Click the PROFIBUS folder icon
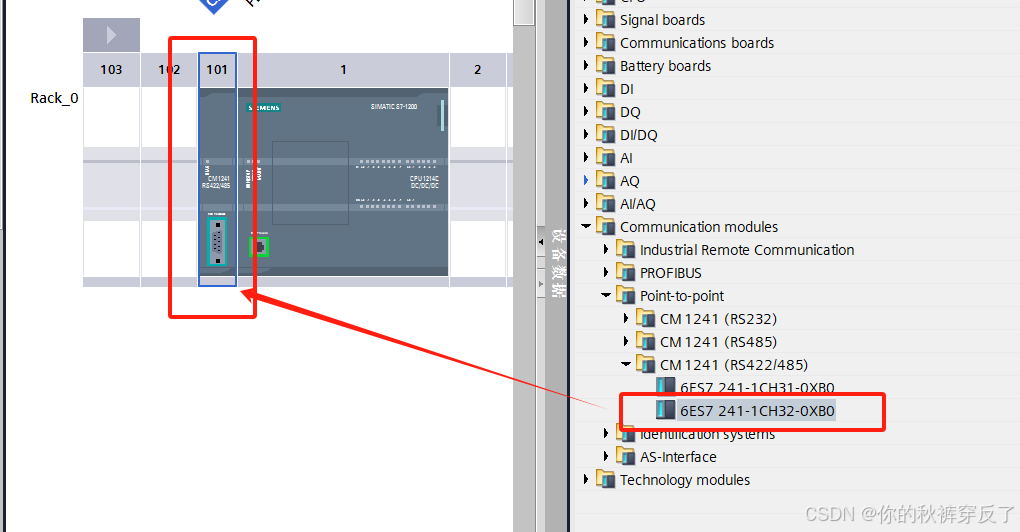1020x532 pixels. [x=625, y=273]
